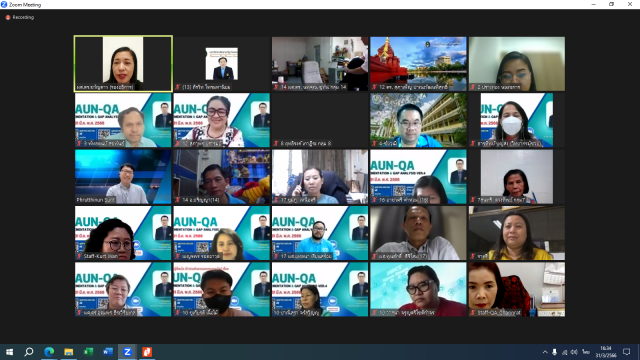Viewport: 640px width, 360px height.
Task: Switch input language indicator in tray
Action: click(x=586, y=352)
